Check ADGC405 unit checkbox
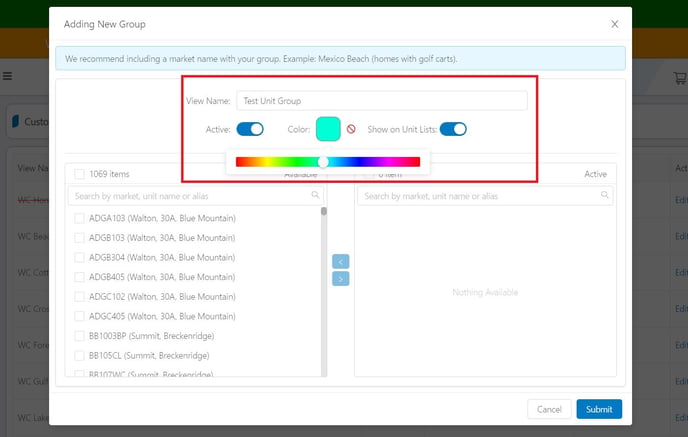This screenshot has width=688, height=437. click(x=79, y=316)
